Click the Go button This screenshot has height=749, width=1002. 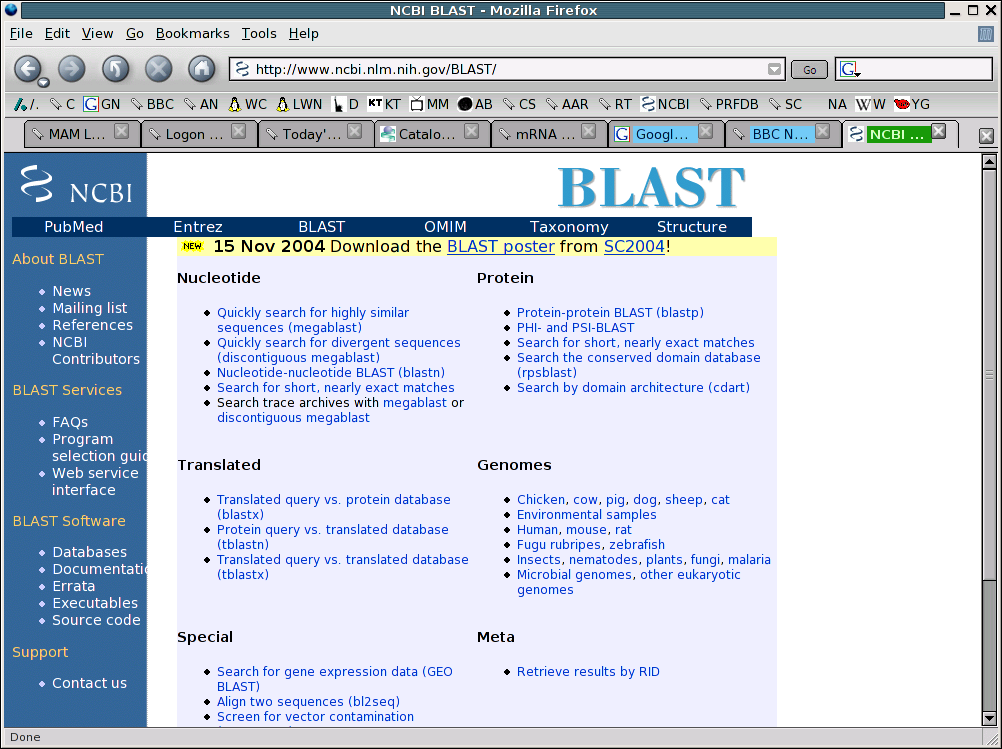(809, 69)
